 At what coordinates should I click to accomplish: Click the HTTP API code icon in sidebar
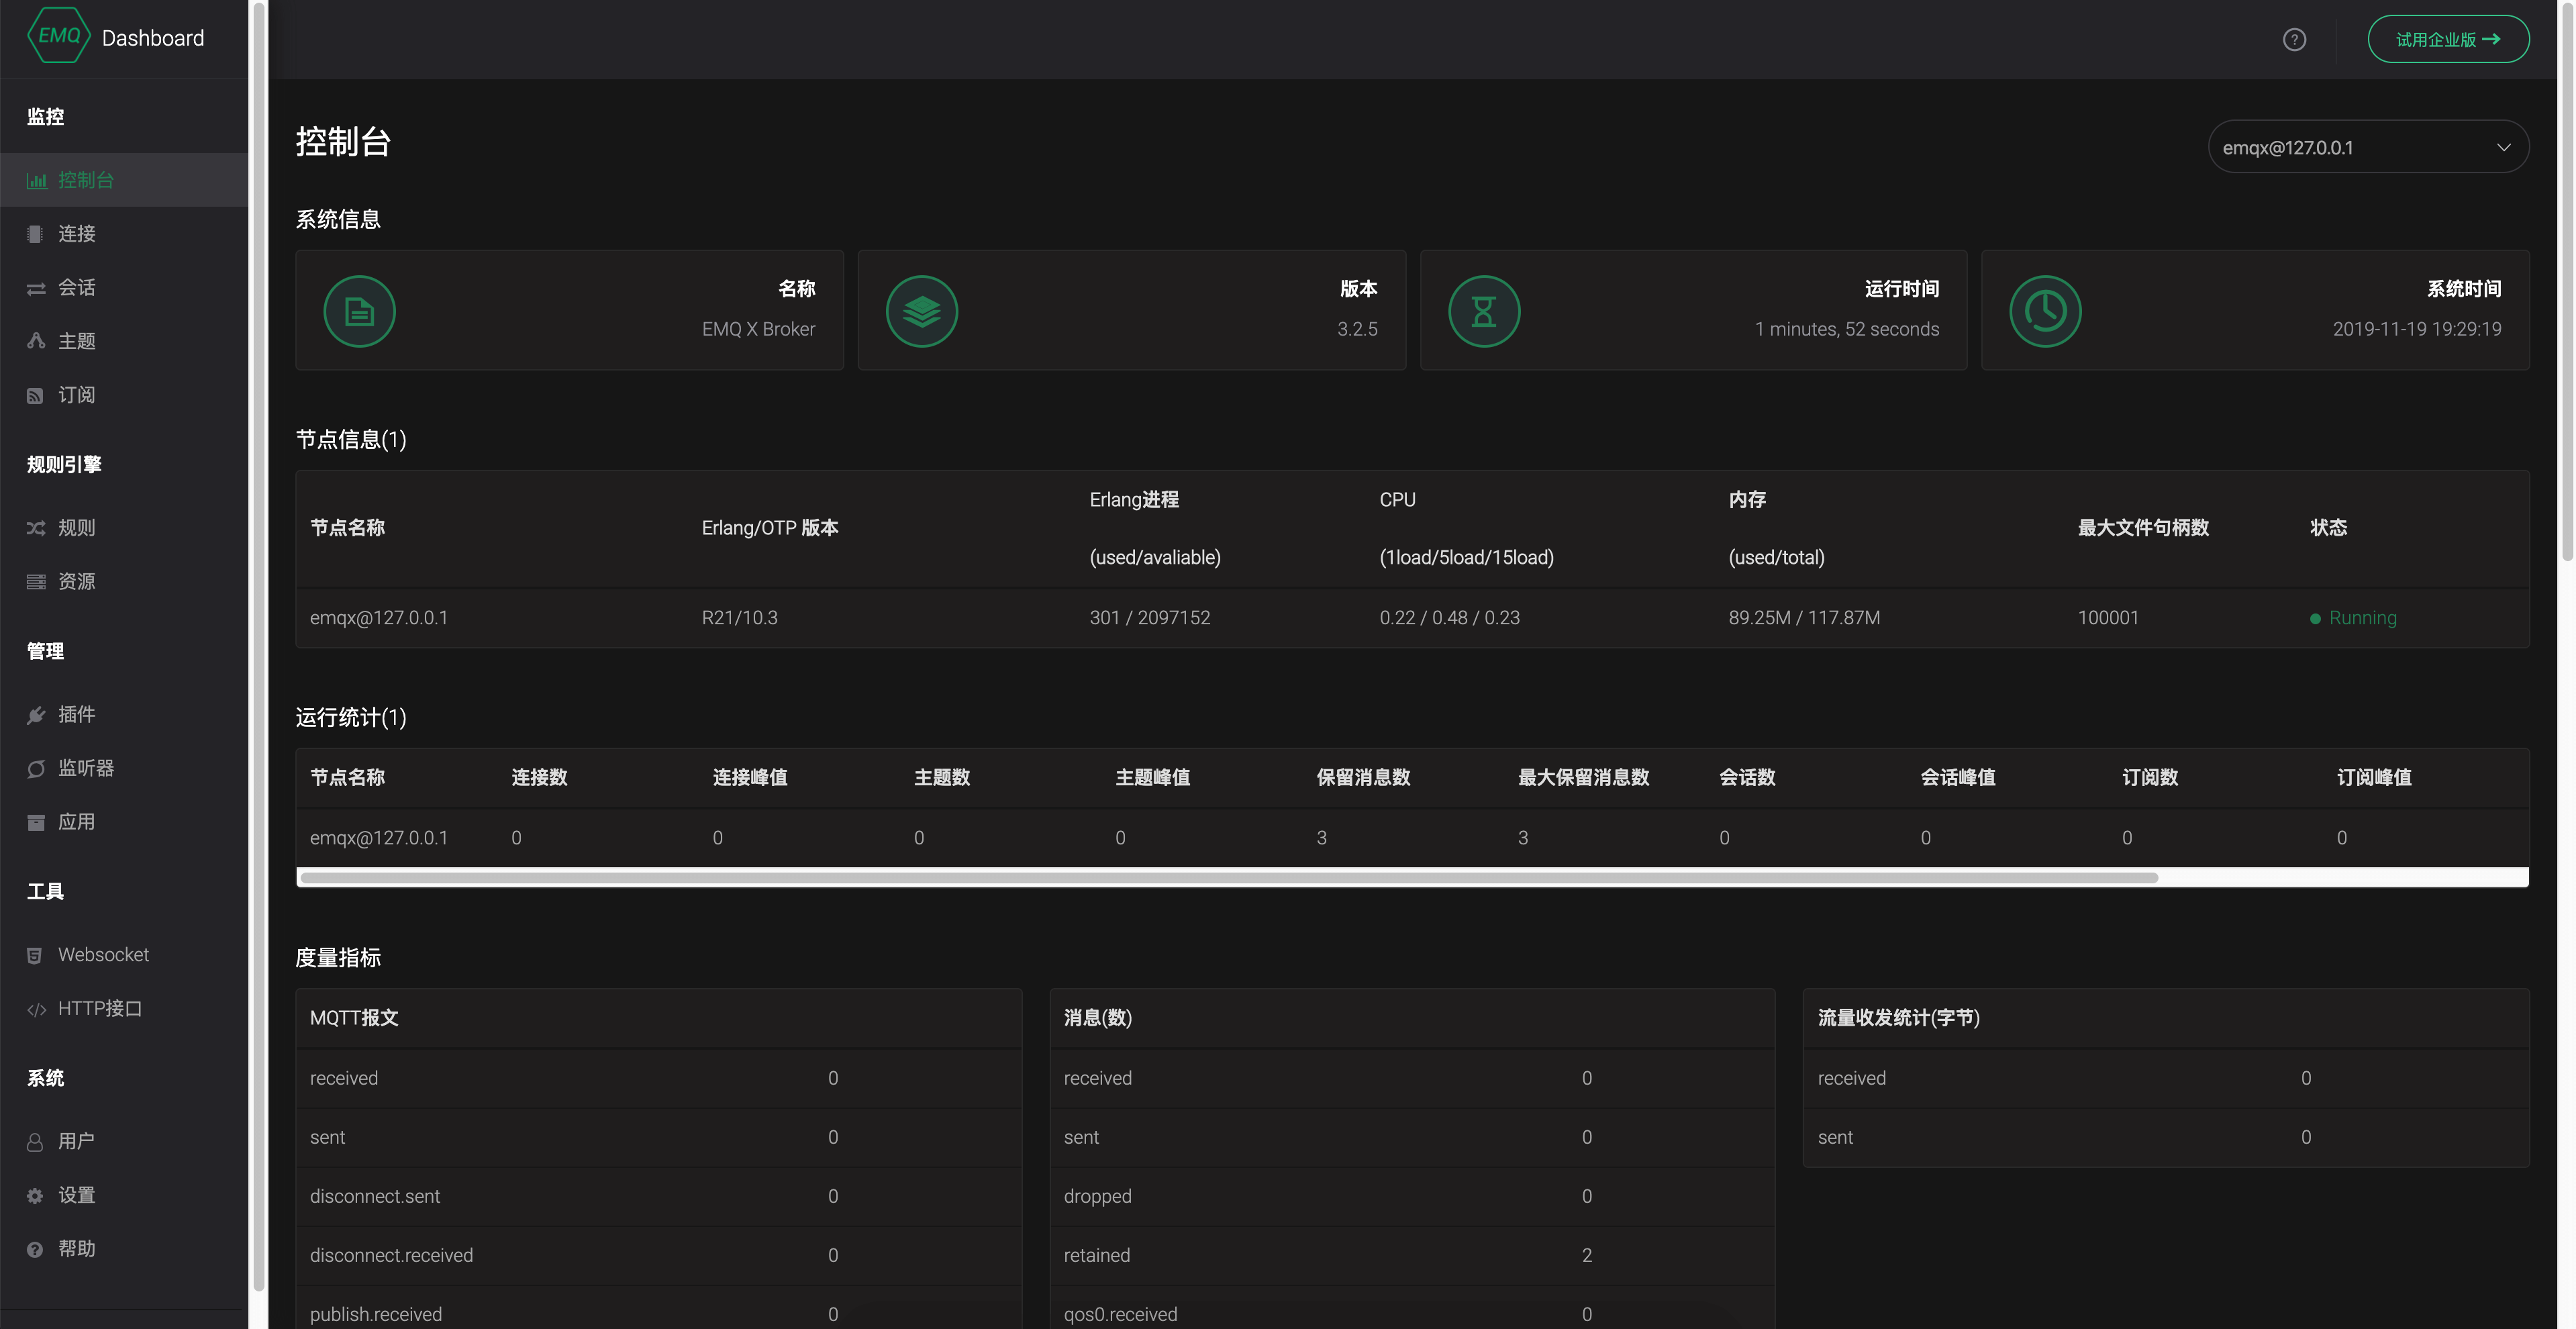pos(36,1009)
